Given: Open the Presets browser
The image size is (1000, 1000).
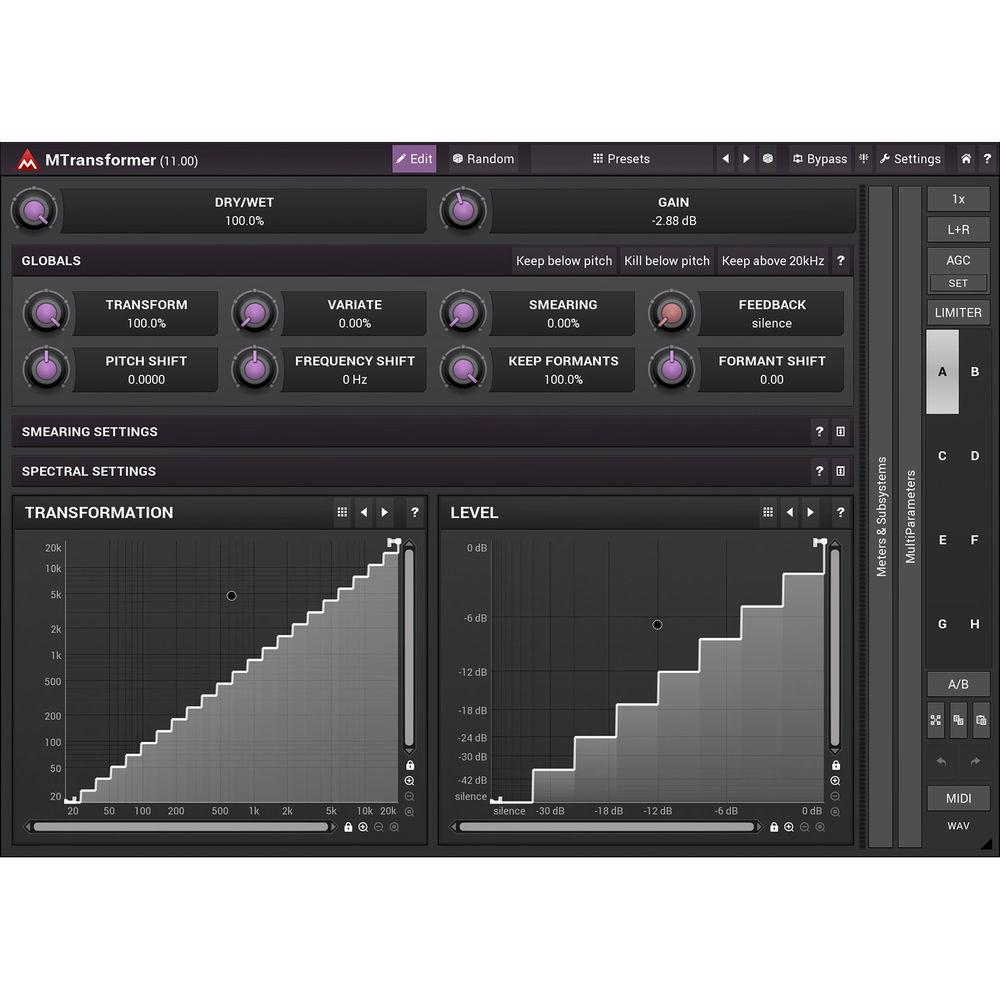Looking at the screenshot, I should tap(622, 158).
